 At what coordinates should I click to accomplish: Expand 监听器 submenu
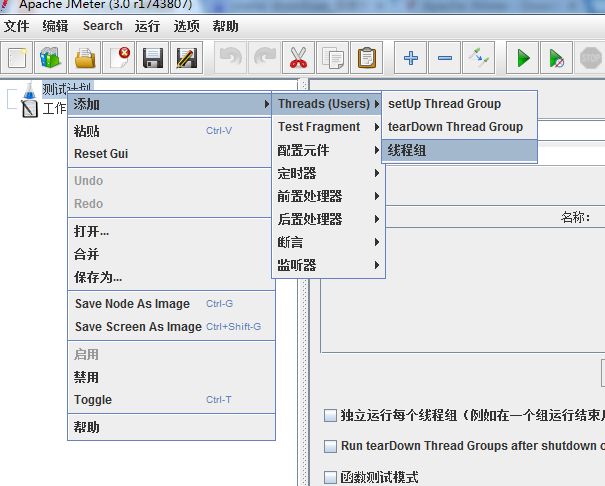[328, 265]
